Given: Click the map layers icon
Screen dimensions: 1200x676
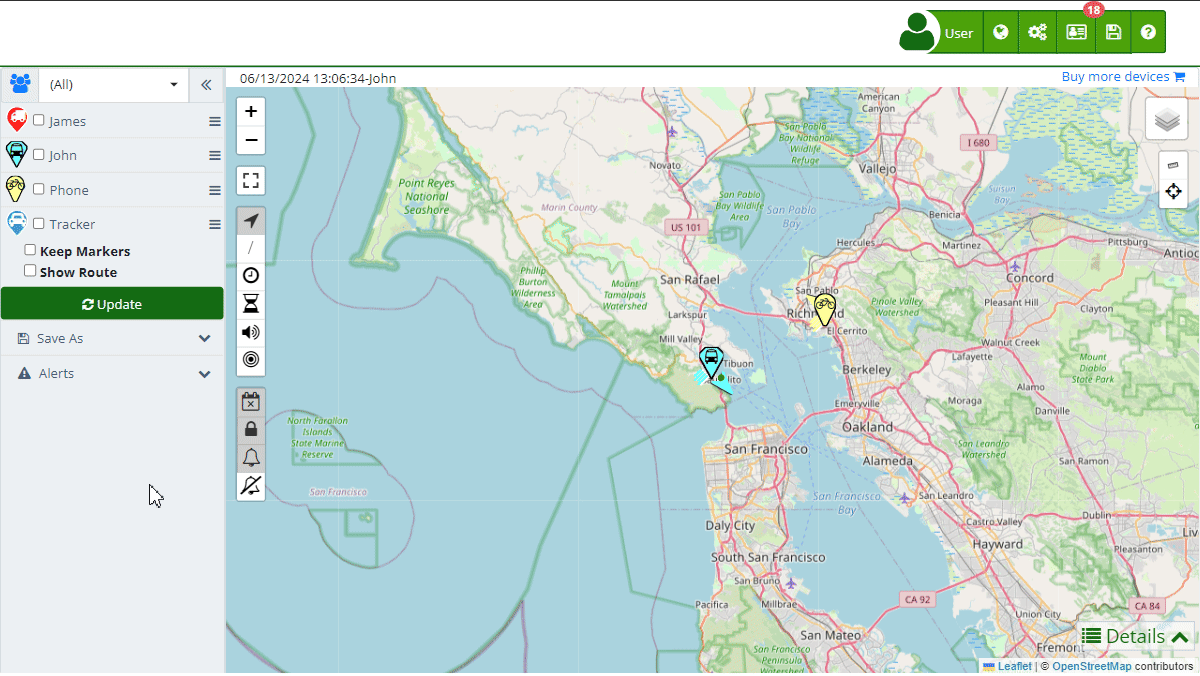Looking at the screenshot, I should [x=1166, y=120].
